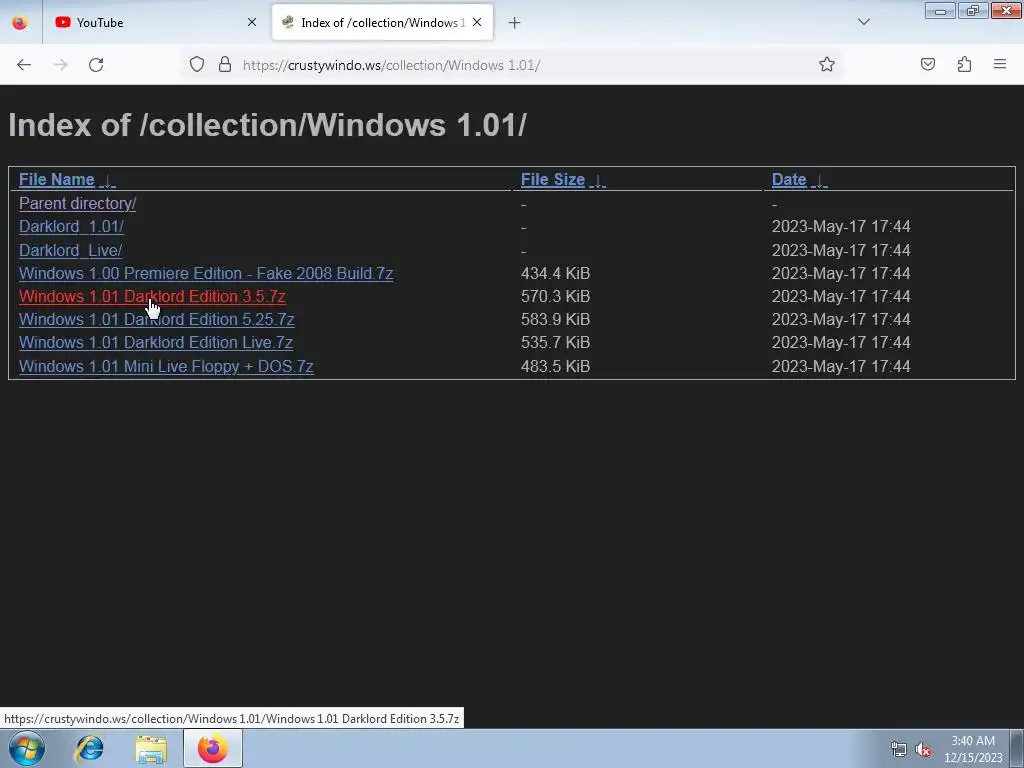Viewport: 1024px width, 768px height.
Task: Bookmark this page with the star icon
Action: [827, 64]
